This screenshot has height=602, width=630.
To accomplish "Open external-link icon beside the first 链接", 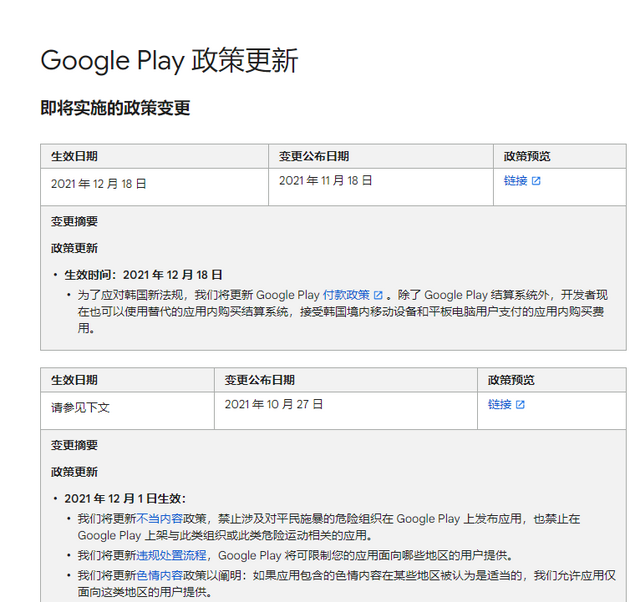I will tap(536, 181).
